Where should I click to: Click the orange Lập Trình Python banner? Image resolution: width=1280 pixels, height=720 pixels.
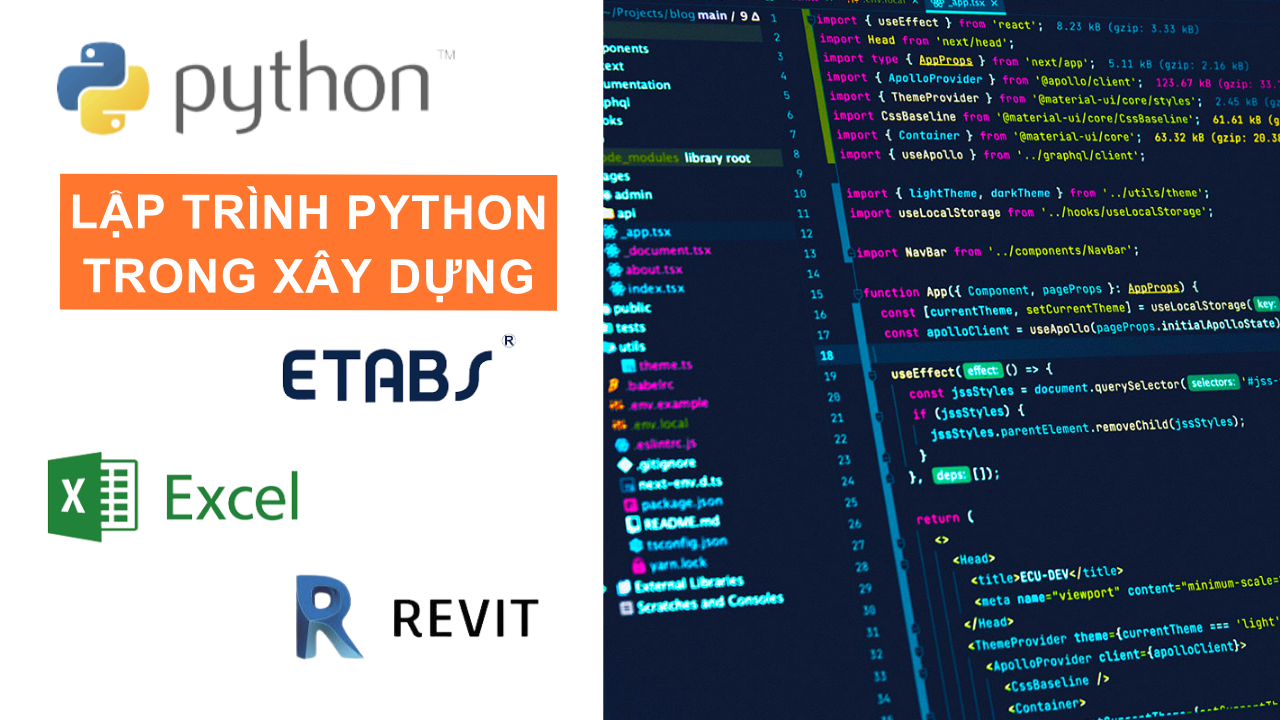[308, 242]
